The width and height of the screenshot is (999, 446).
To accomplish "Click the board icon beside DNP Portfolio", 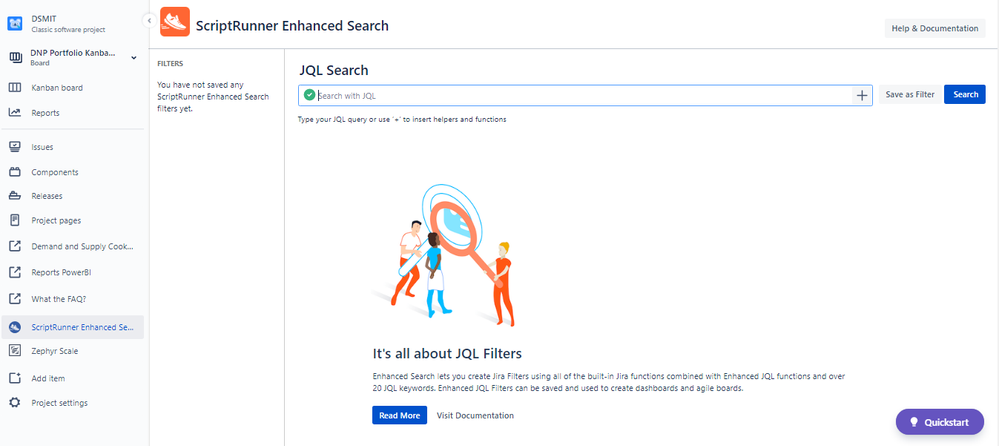I will pos(15,58).
